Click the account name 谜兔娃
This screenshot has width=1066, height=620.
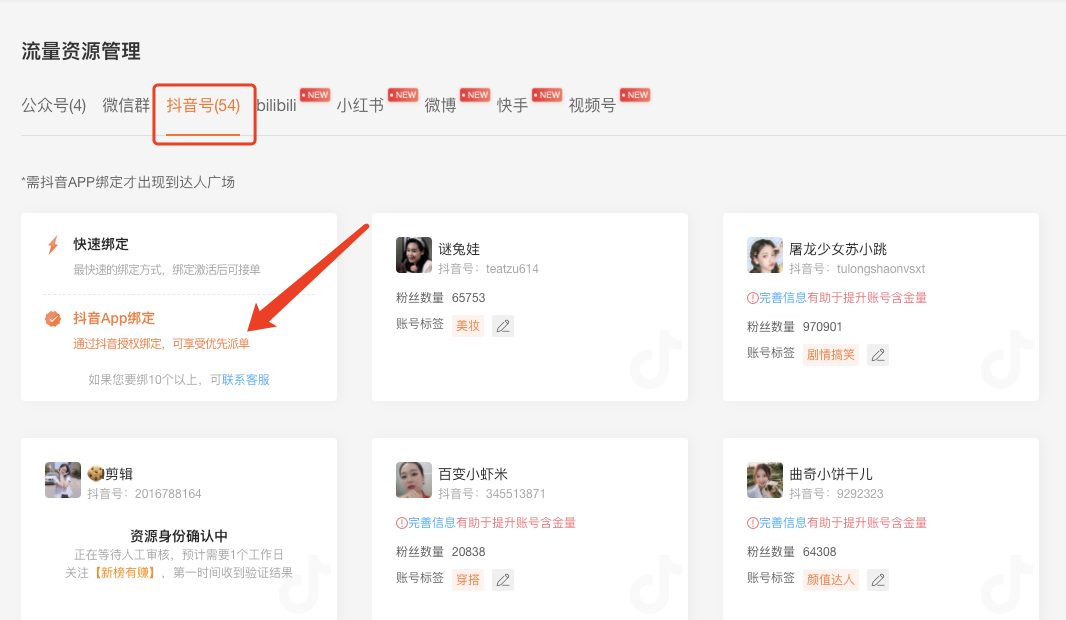pyautogui.click(x=459, y=249)
